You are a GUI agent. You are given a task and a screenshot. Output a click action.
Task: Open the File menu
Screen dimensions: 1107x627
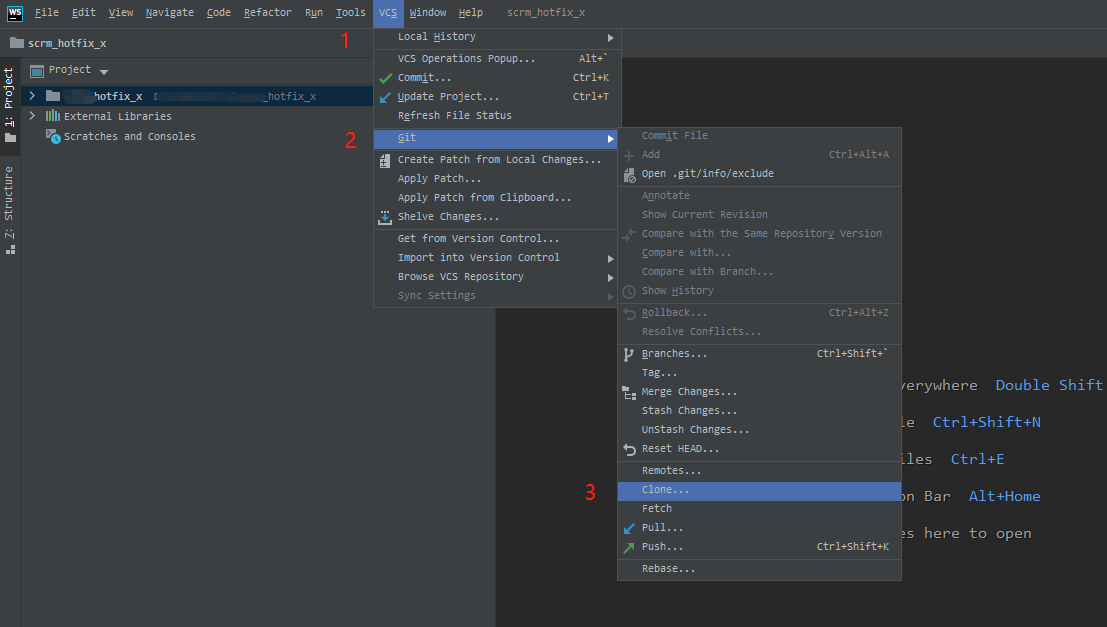[47, 13]
